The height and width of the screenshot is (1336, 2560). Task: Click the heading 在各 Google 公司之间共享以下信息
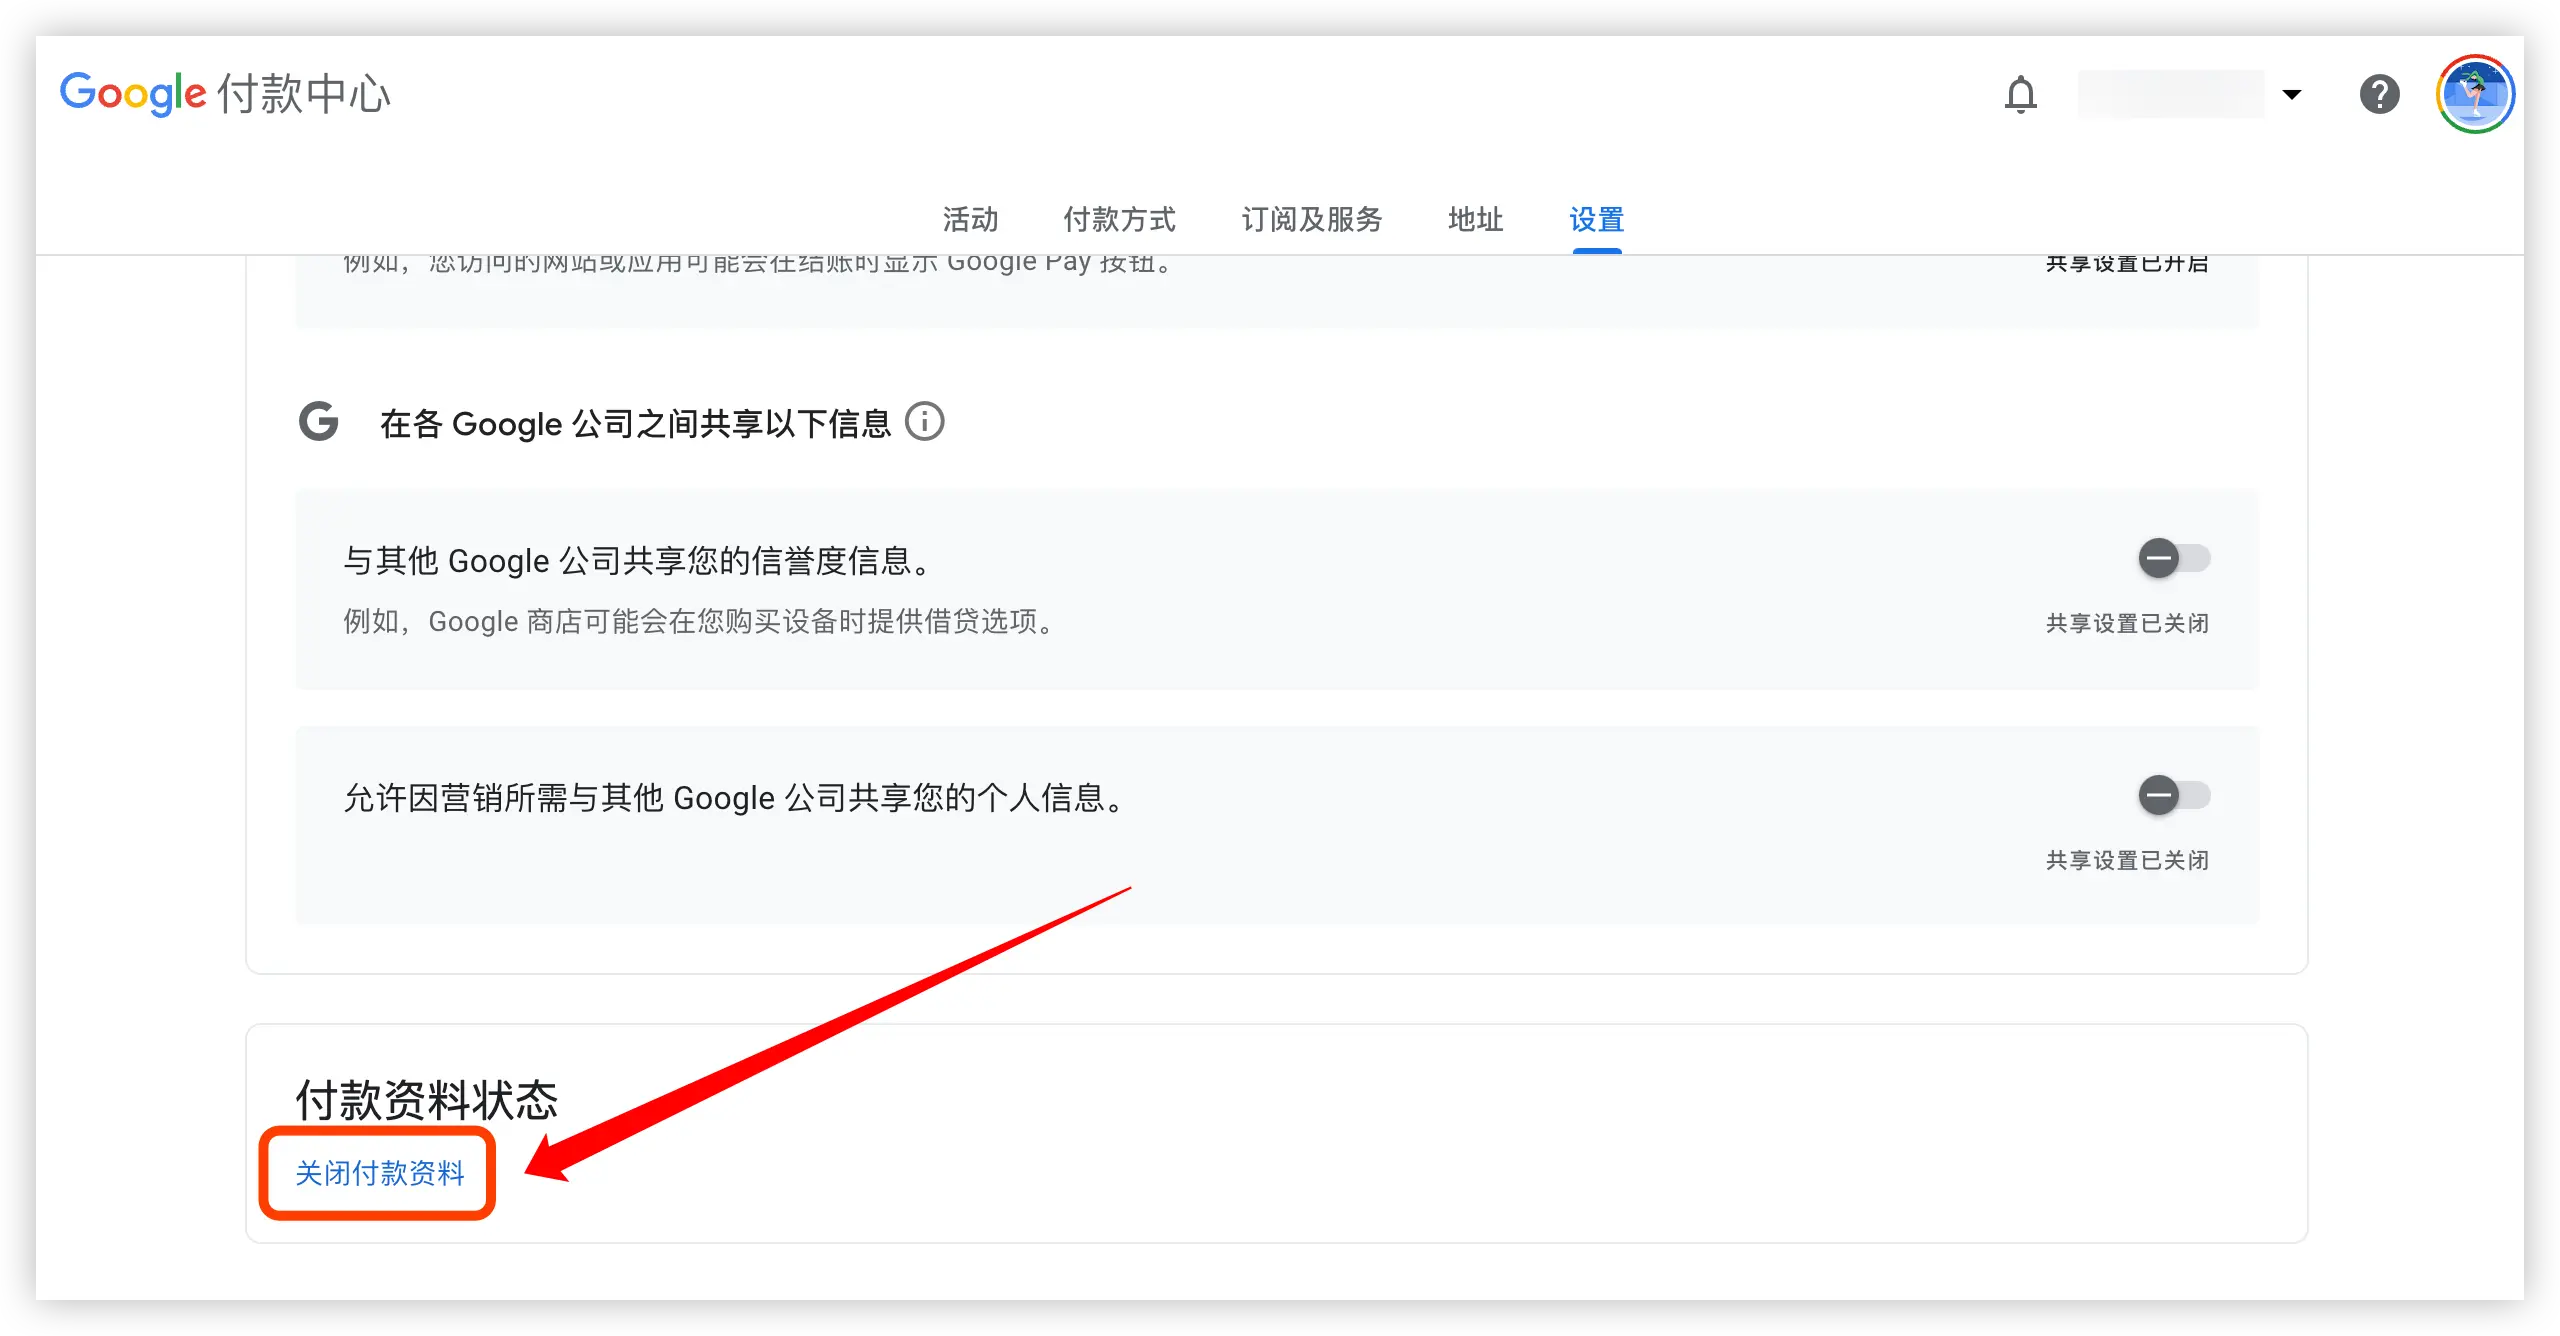coord(635,423)
